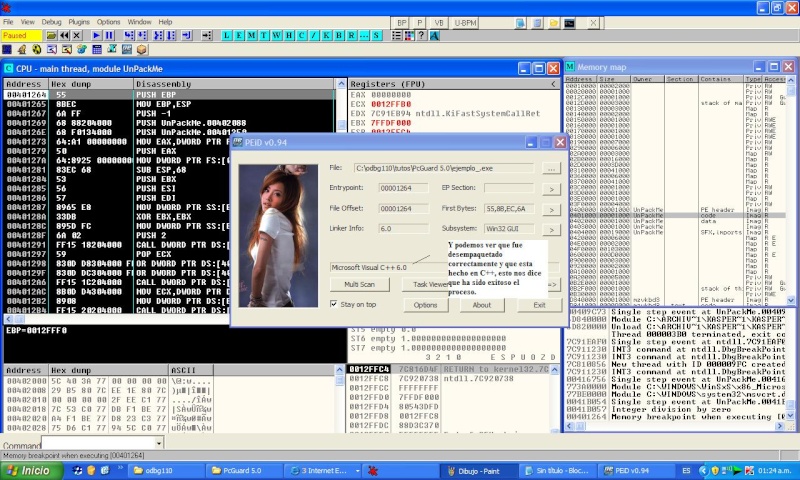
Task: Open the Plugins menu
Action: (x=79, y=22)
